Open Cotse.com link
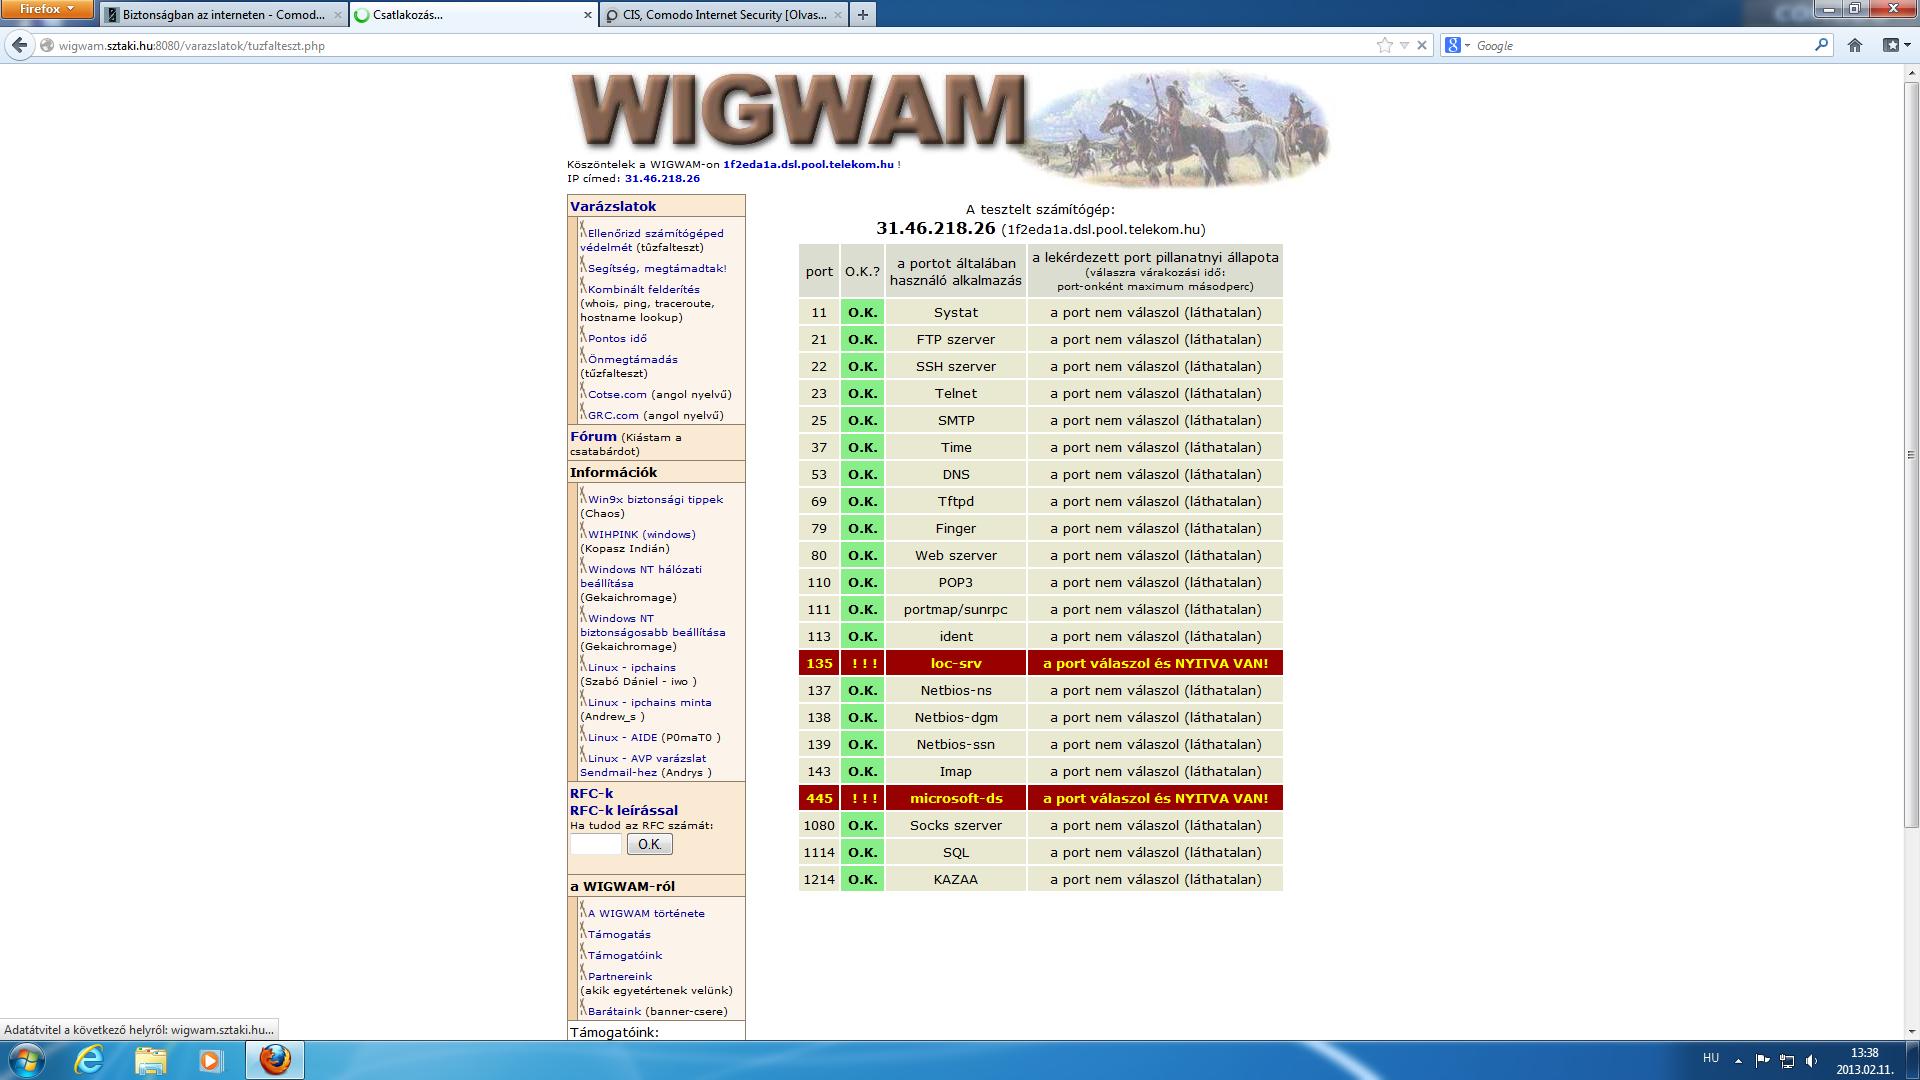The image size is (1920, 1080). (617, 394)
